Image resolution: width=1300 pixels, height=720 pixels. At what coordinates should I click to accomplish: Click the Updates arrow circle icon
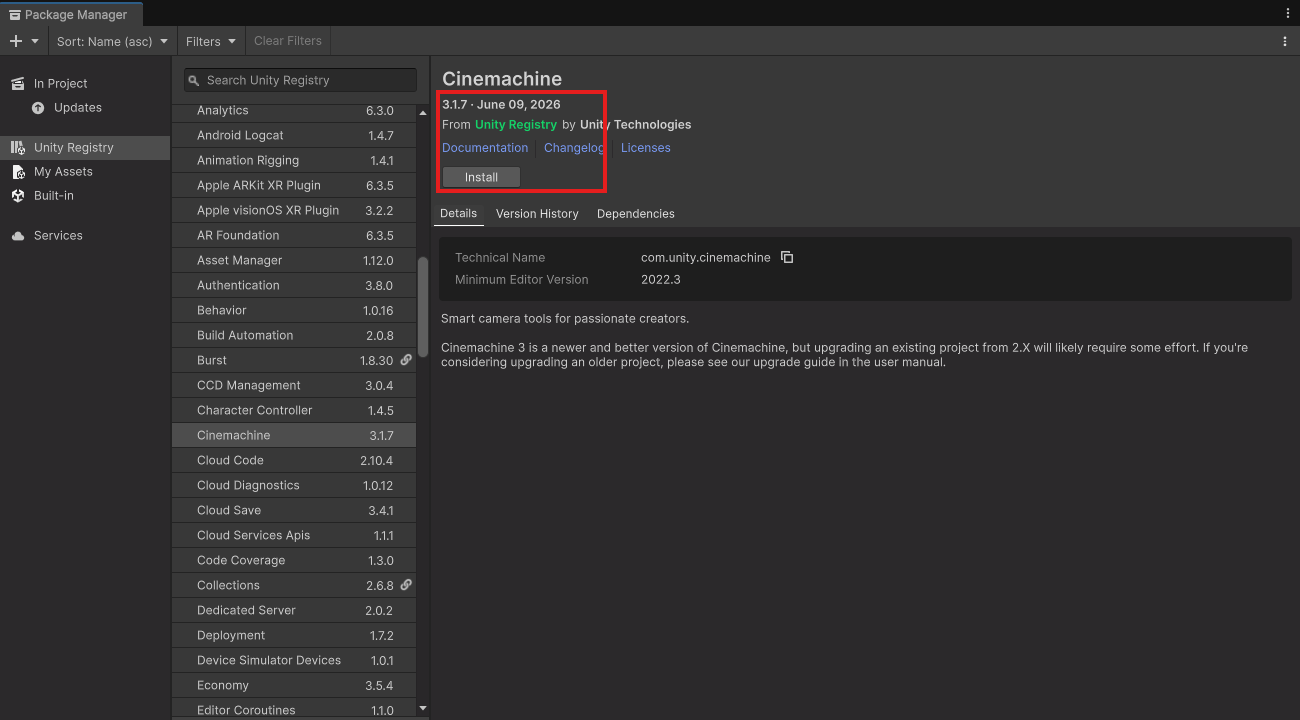pyautogui.click(x=38, y=107)
